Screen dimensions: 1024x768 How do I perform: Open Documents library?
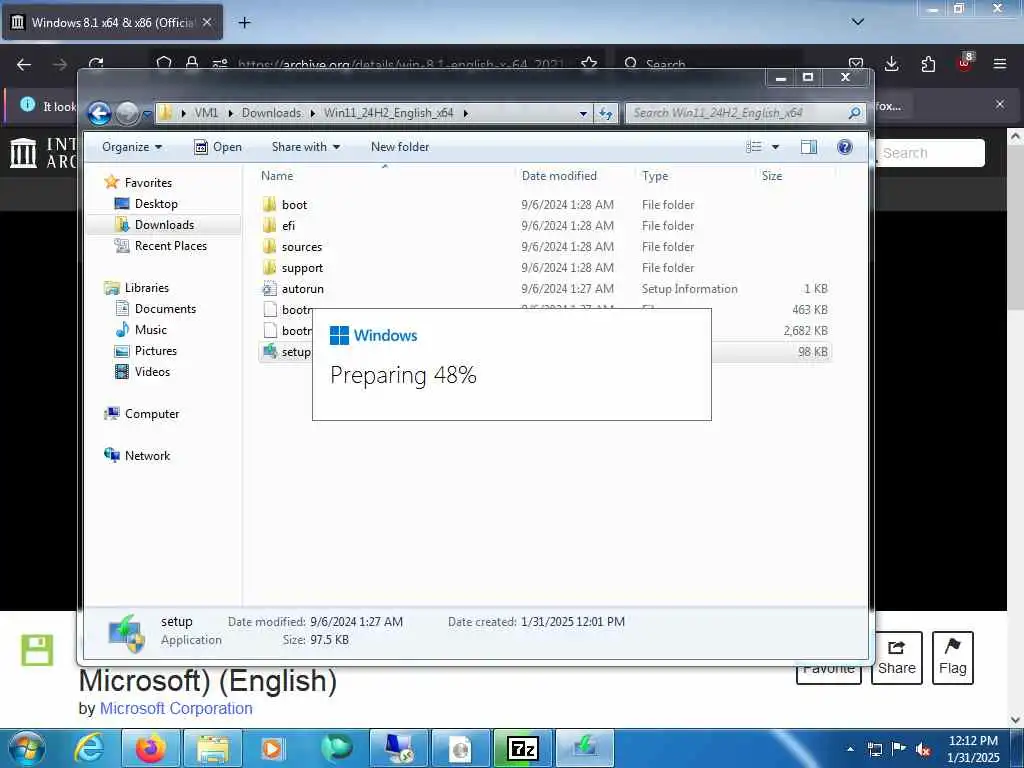pyautogui.click(x=165, y=308)
